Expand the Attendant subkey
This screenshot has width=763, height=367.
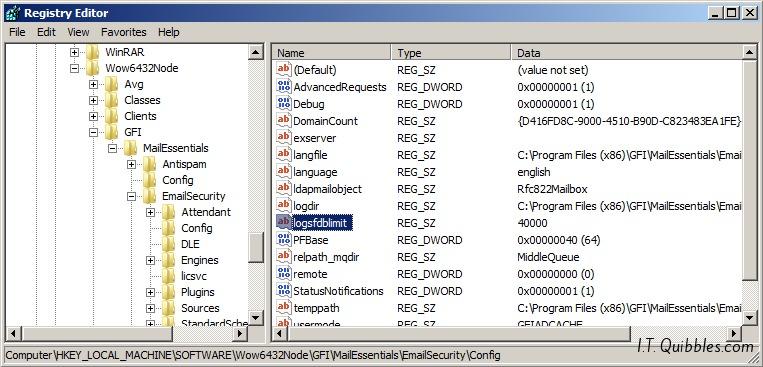click(x=150, y=212)
